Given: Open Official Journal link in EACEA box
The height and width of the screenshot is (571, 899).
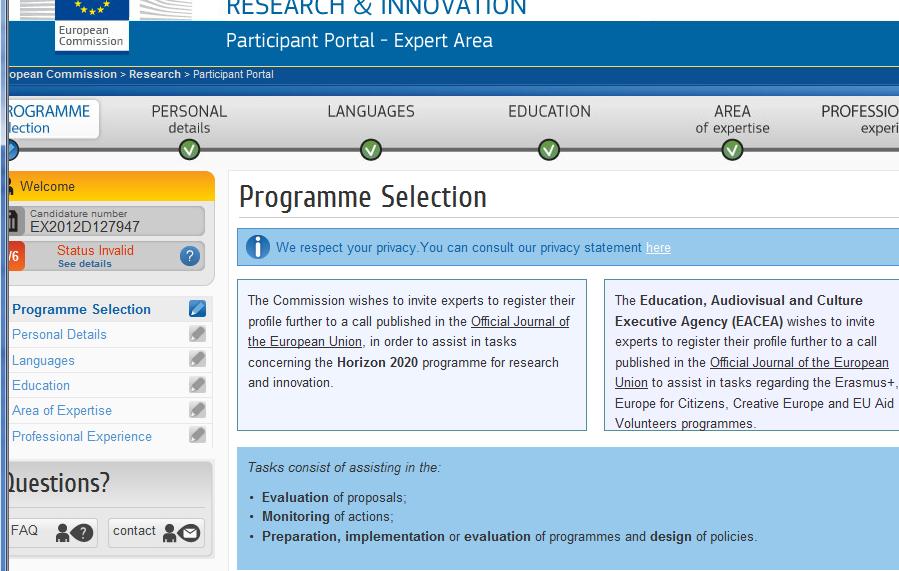Looking at the screenshot, I should 752,372.
